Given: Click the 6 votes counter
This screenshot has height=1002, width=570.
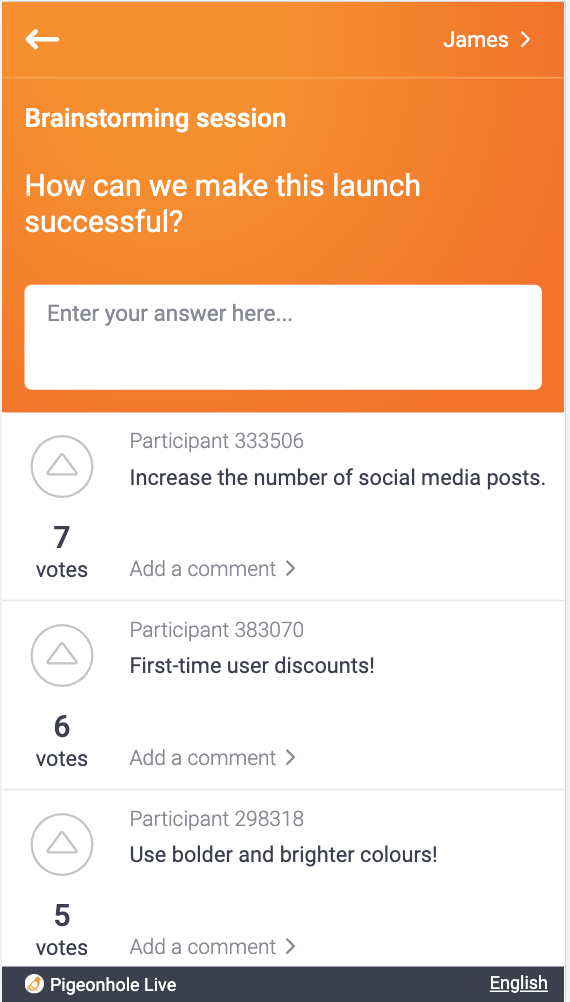Looking at the screenshot, I should [62, 739].
